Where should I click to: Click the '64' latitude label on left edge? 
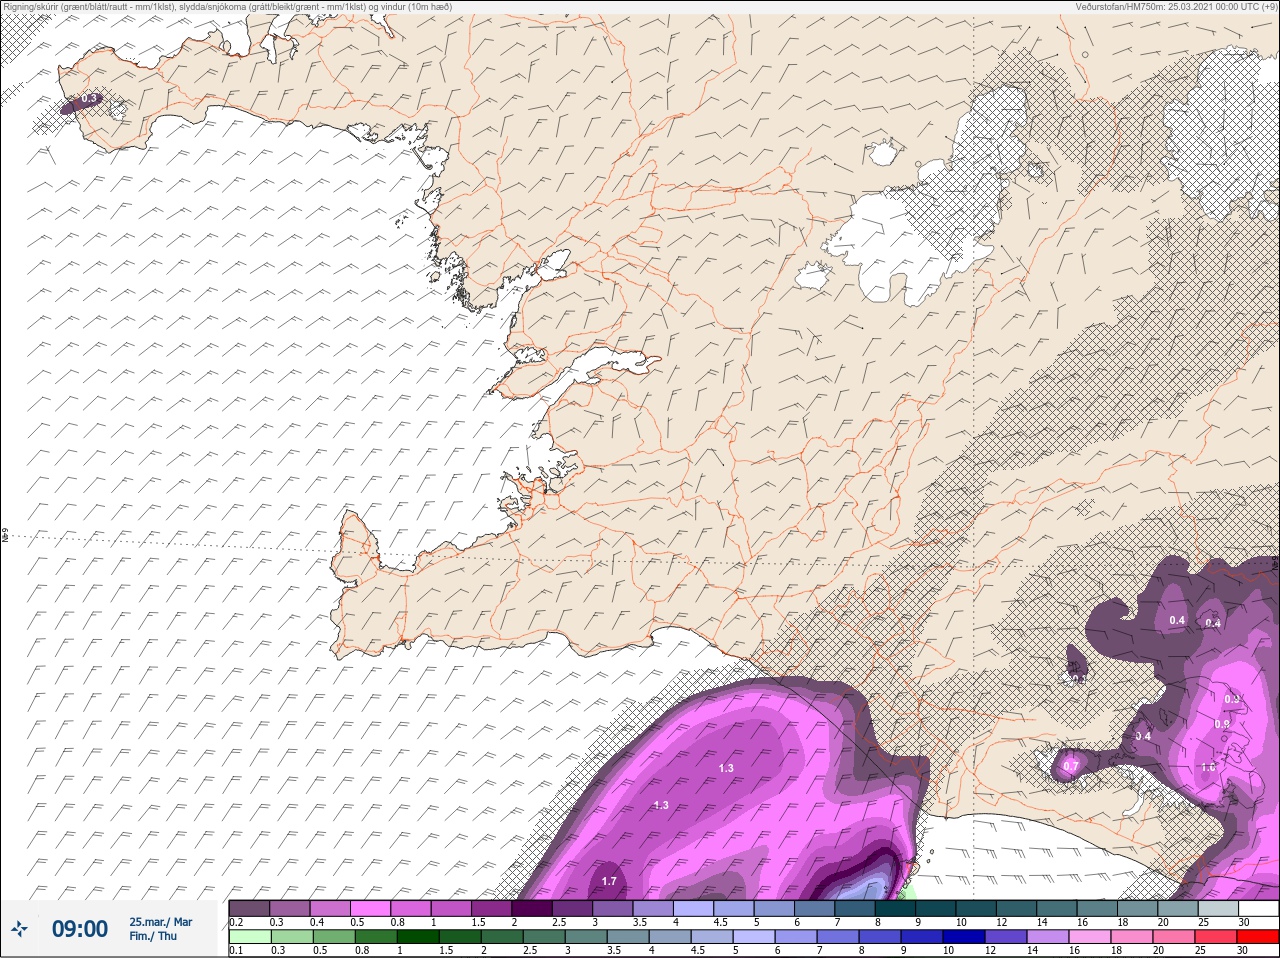(x=4, y=536)
